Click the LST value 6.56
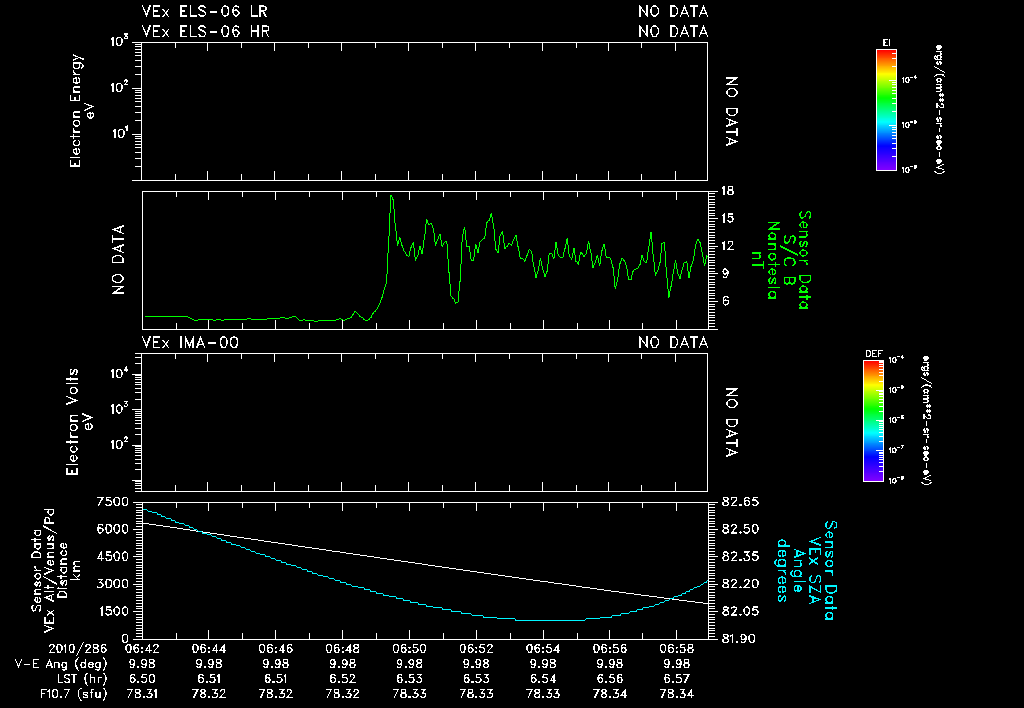Screen dimensions: 1024x708 point(609,679)
